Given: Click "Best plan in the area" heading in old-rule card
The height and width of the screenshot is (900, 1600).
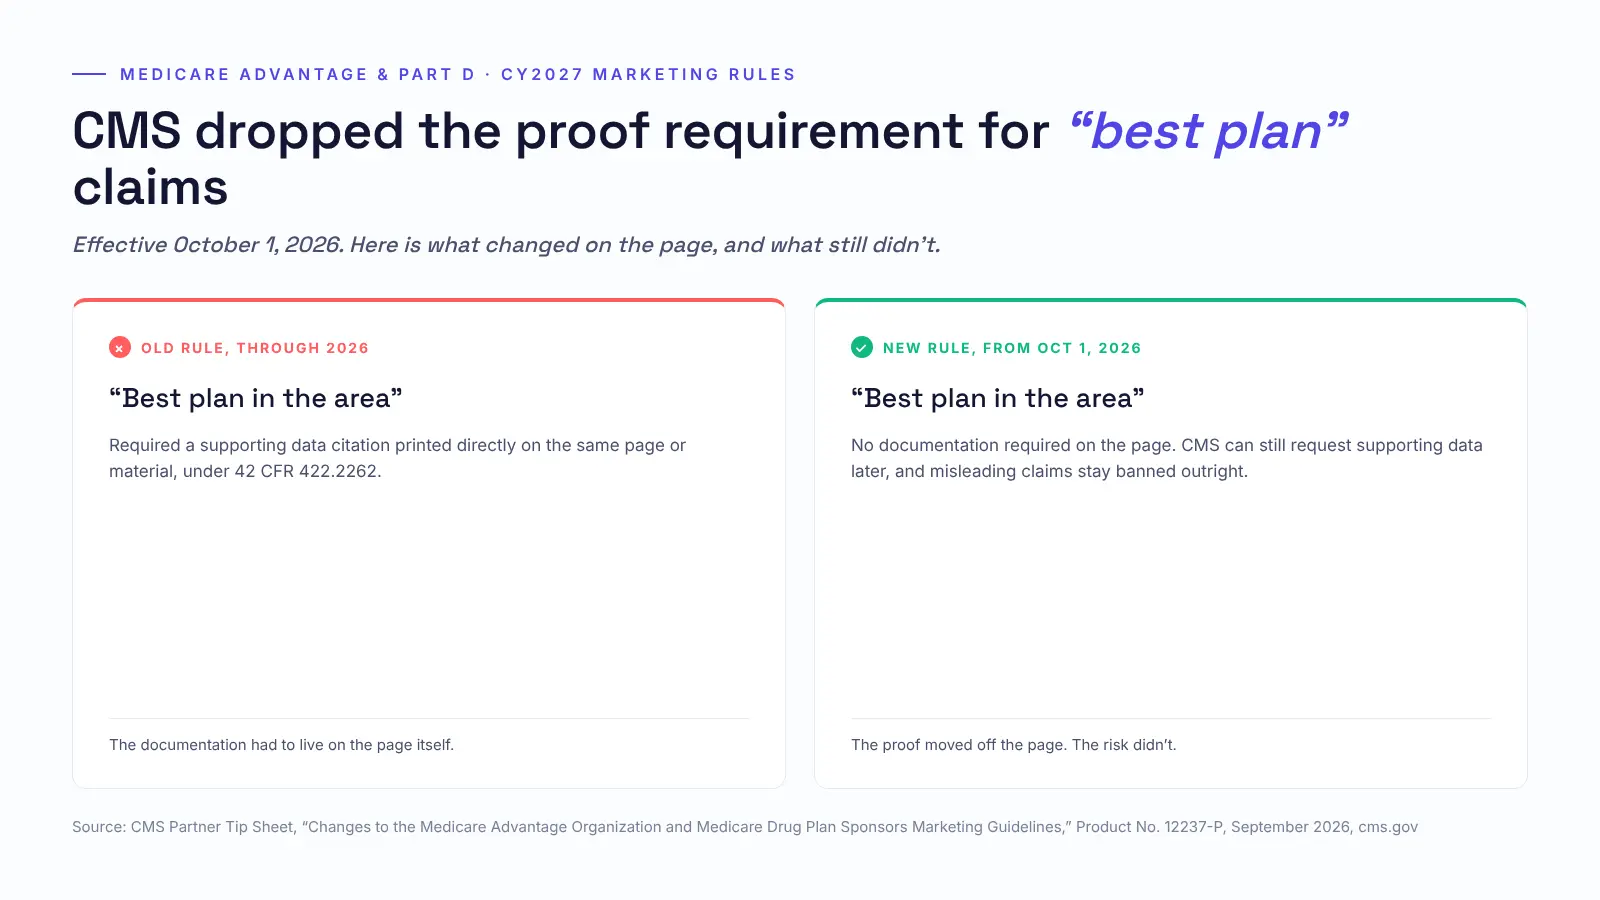Looking at the screenshot, I should click(x=256, y=398).
